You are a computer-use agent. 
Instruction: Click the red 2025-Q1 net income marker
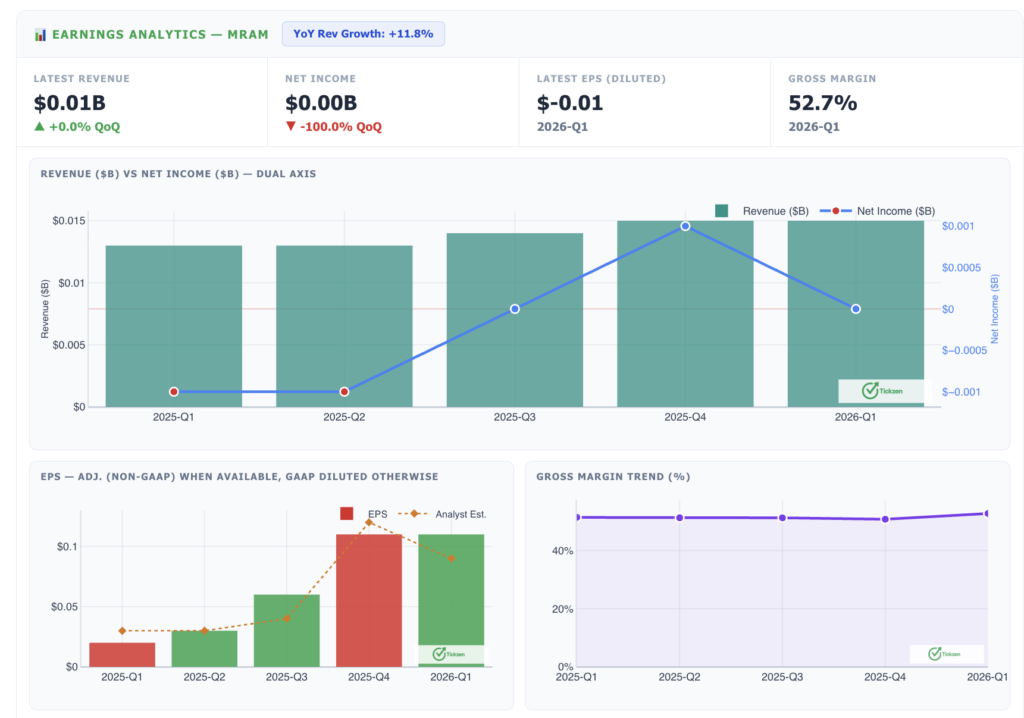coord(174,392)
